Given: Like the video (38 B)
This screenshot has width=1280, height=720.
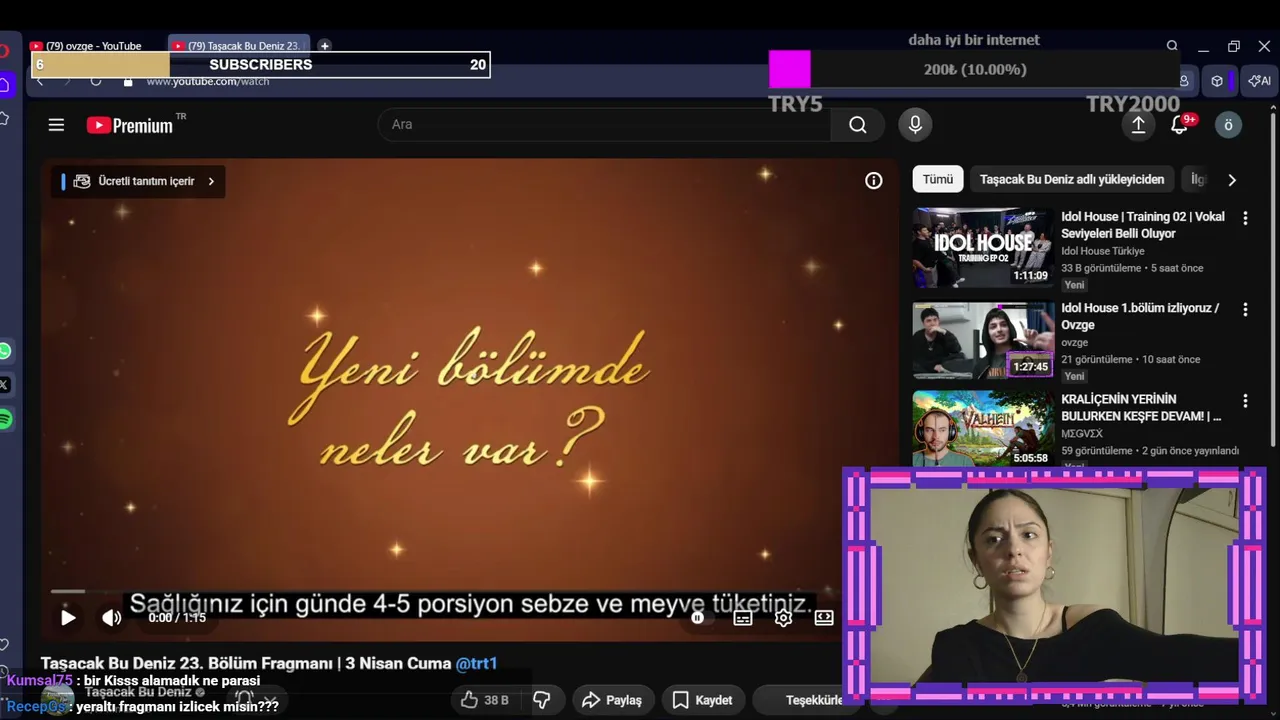Looking at the screenshot, I should coord(485,700).
